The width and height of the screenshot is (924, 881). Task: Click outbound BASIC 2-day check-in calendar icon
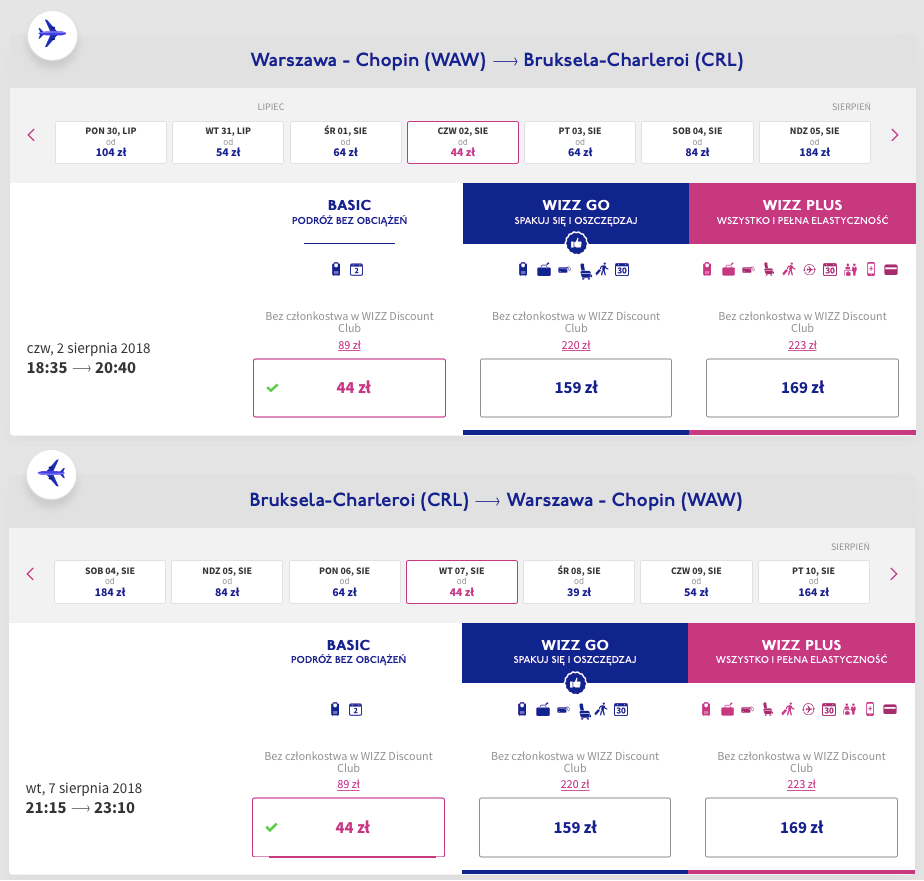click(357, 270)
